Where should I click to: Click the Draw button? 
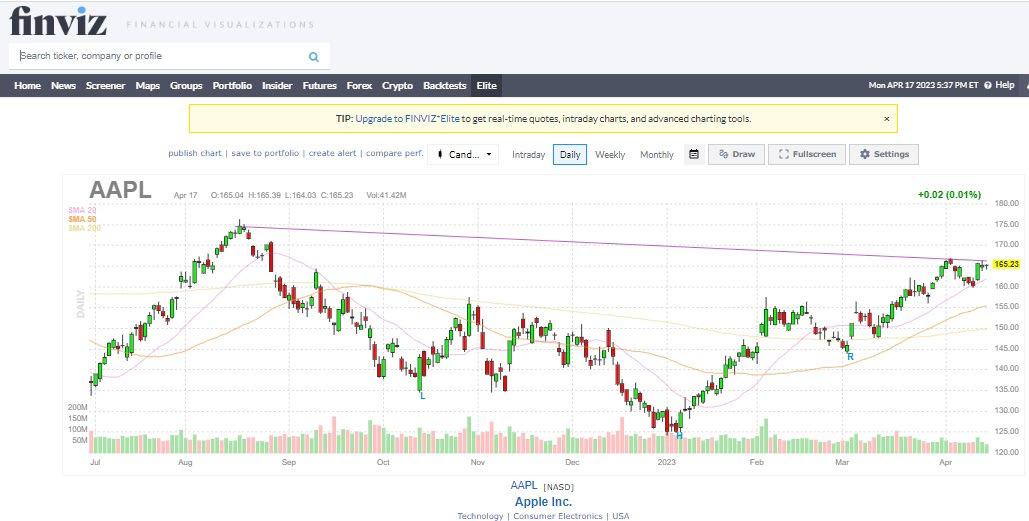coord(736,154)
